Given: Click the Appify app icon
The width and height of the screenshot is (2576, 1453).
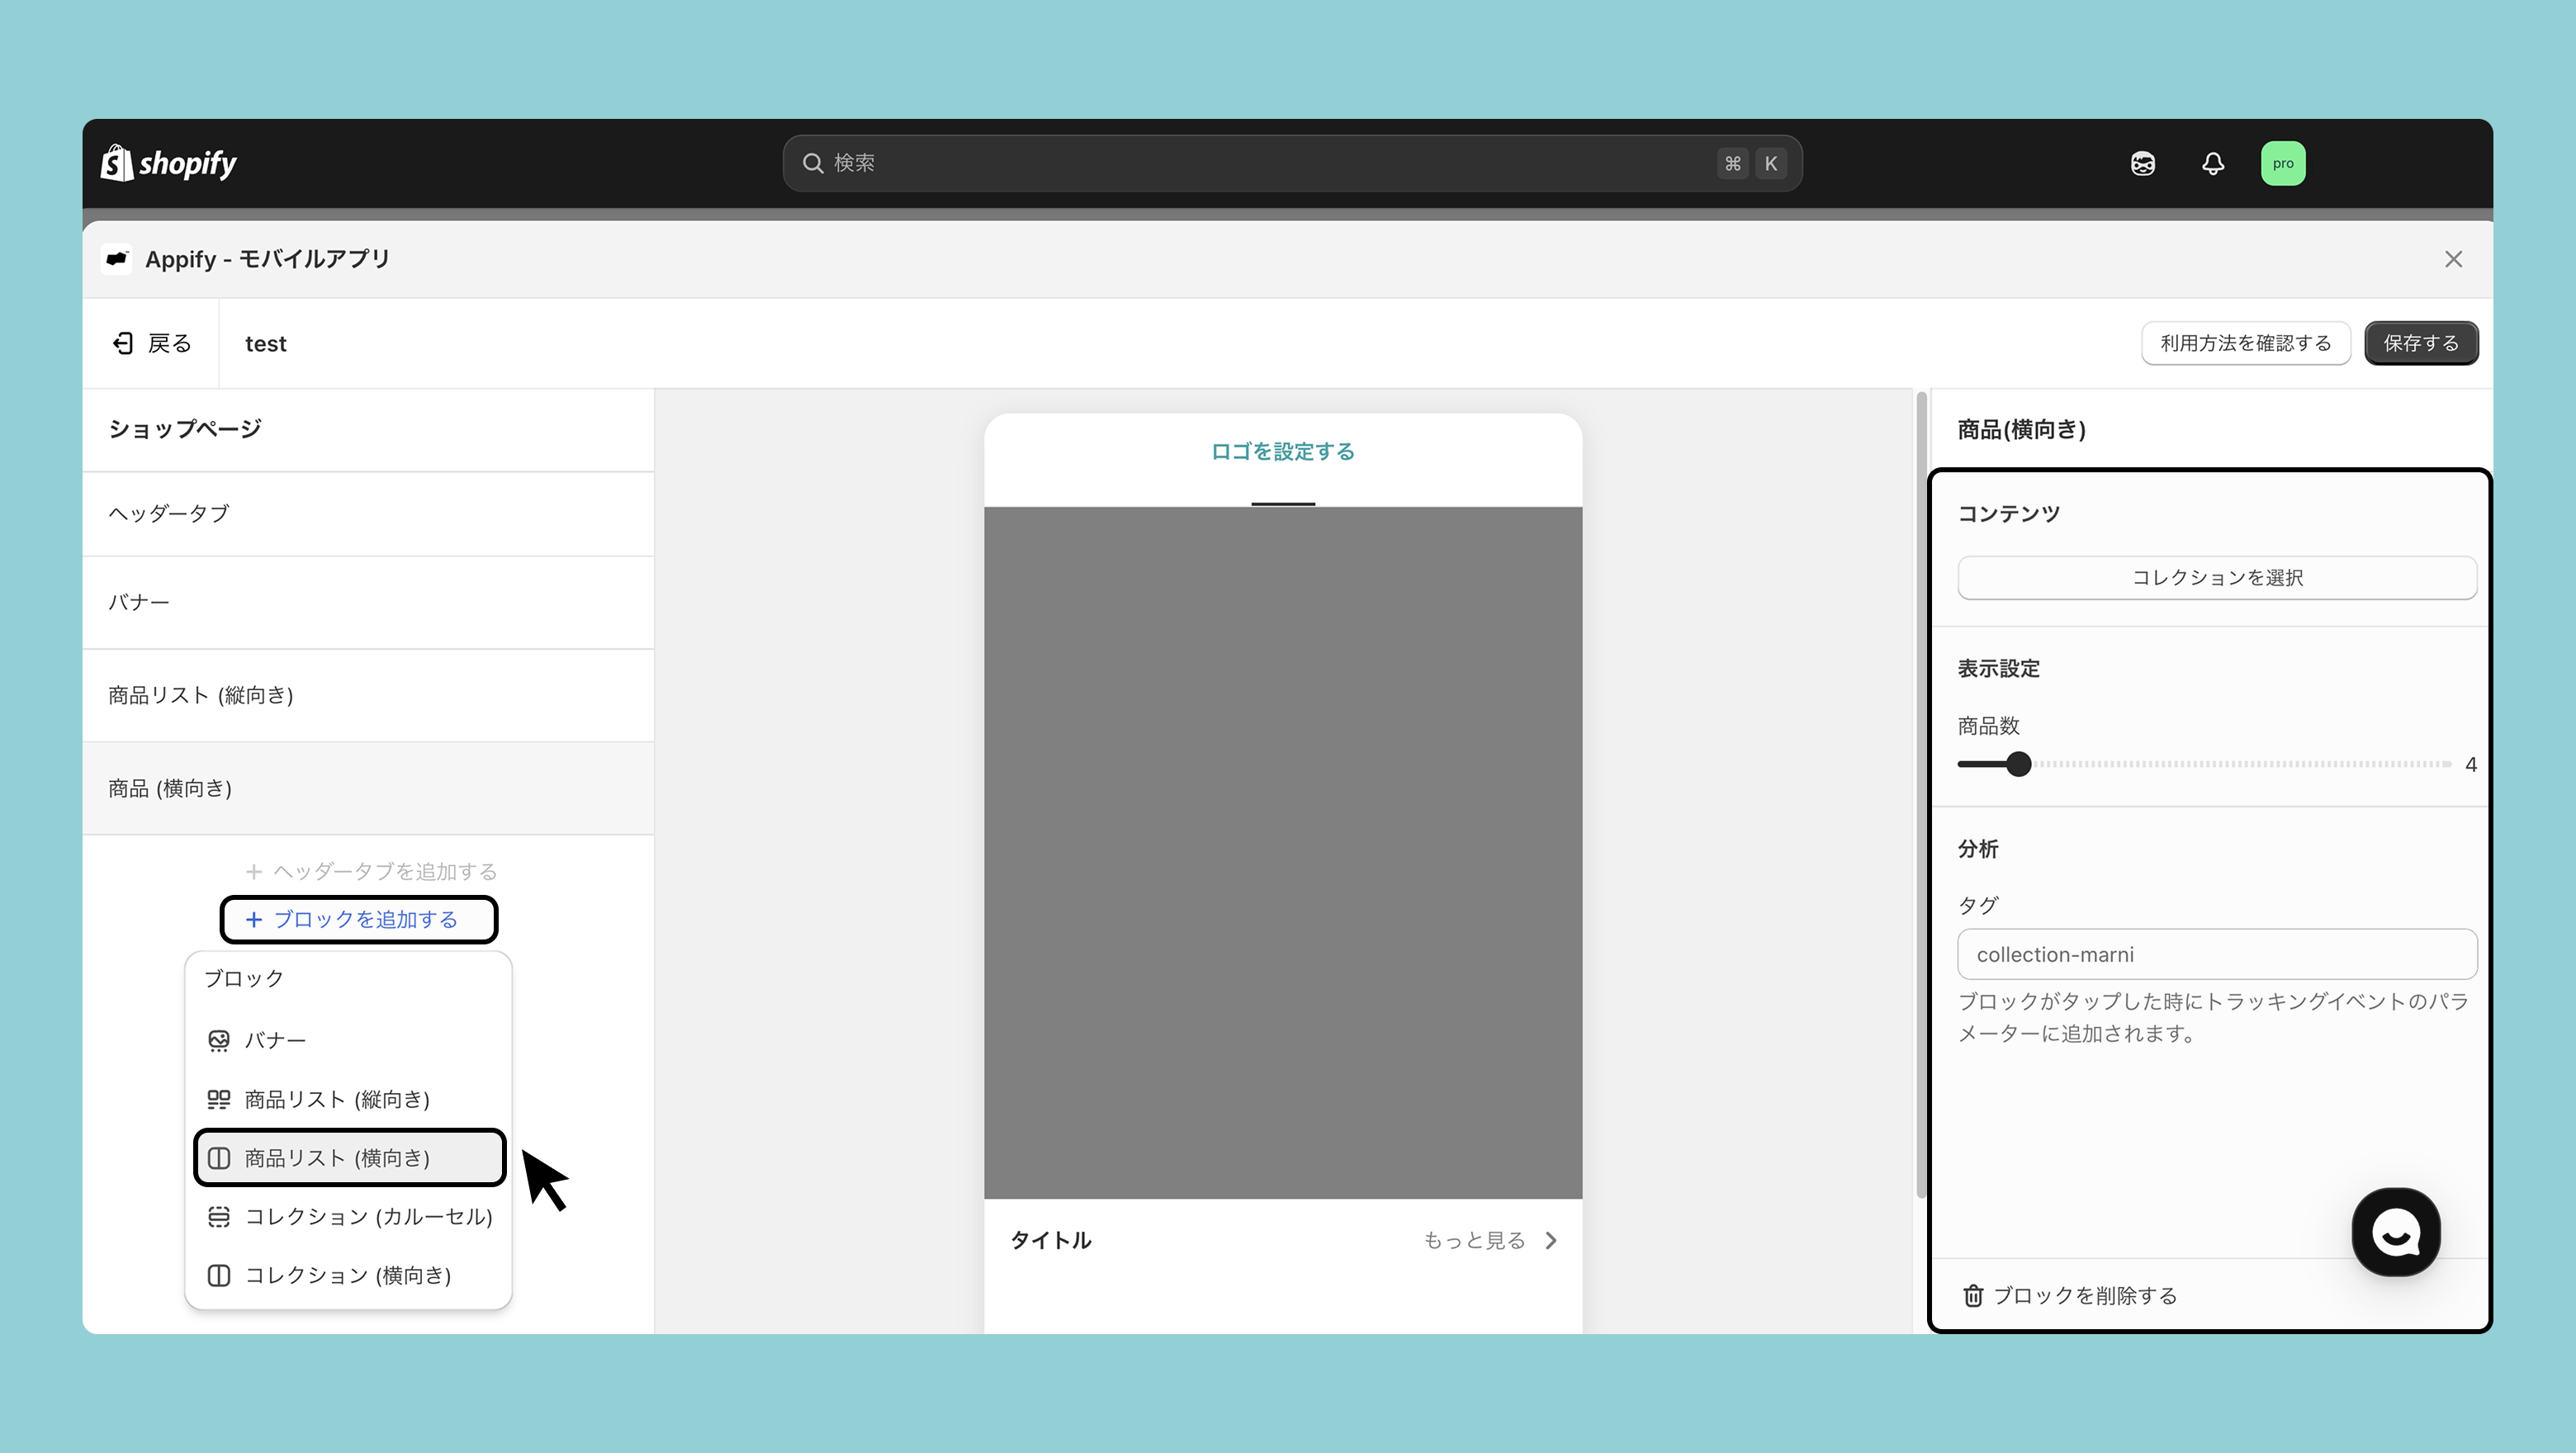Looking at the screenshot, I should 117,259.
